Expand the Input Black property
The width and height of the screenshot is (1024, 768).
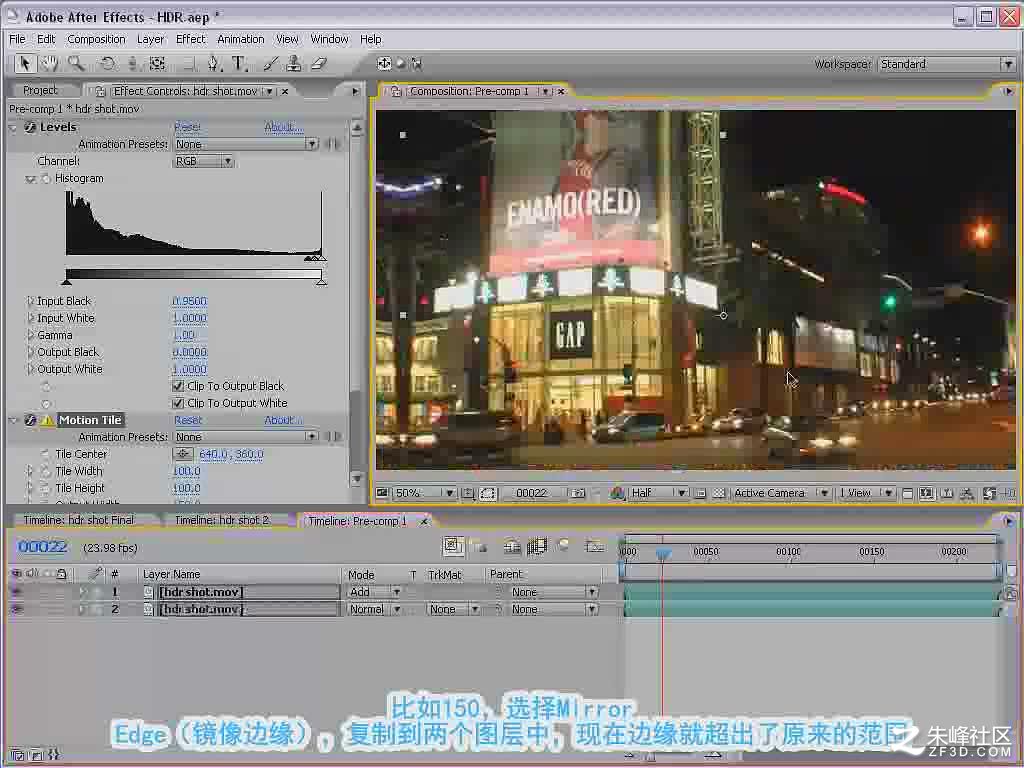(29, 301)
